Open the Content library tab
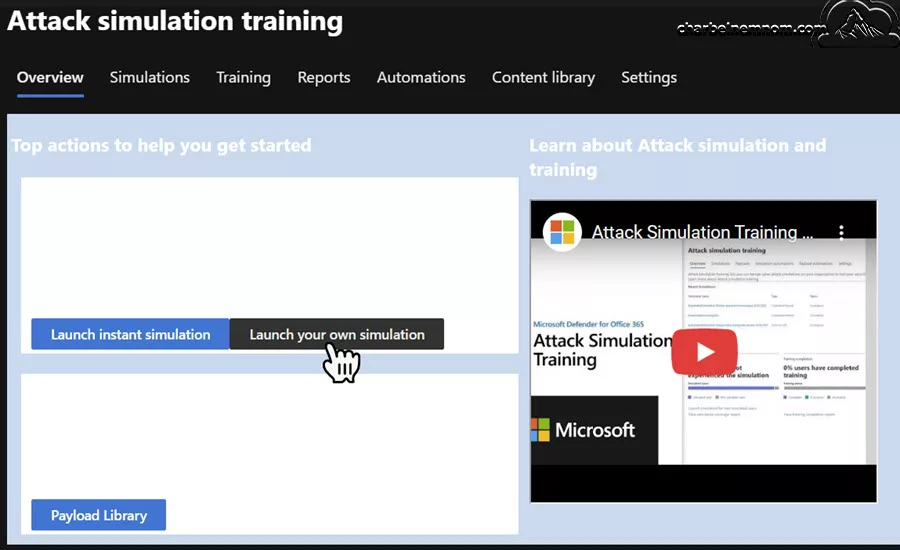The height and width of the screenshot is (550, 900). 543,78
